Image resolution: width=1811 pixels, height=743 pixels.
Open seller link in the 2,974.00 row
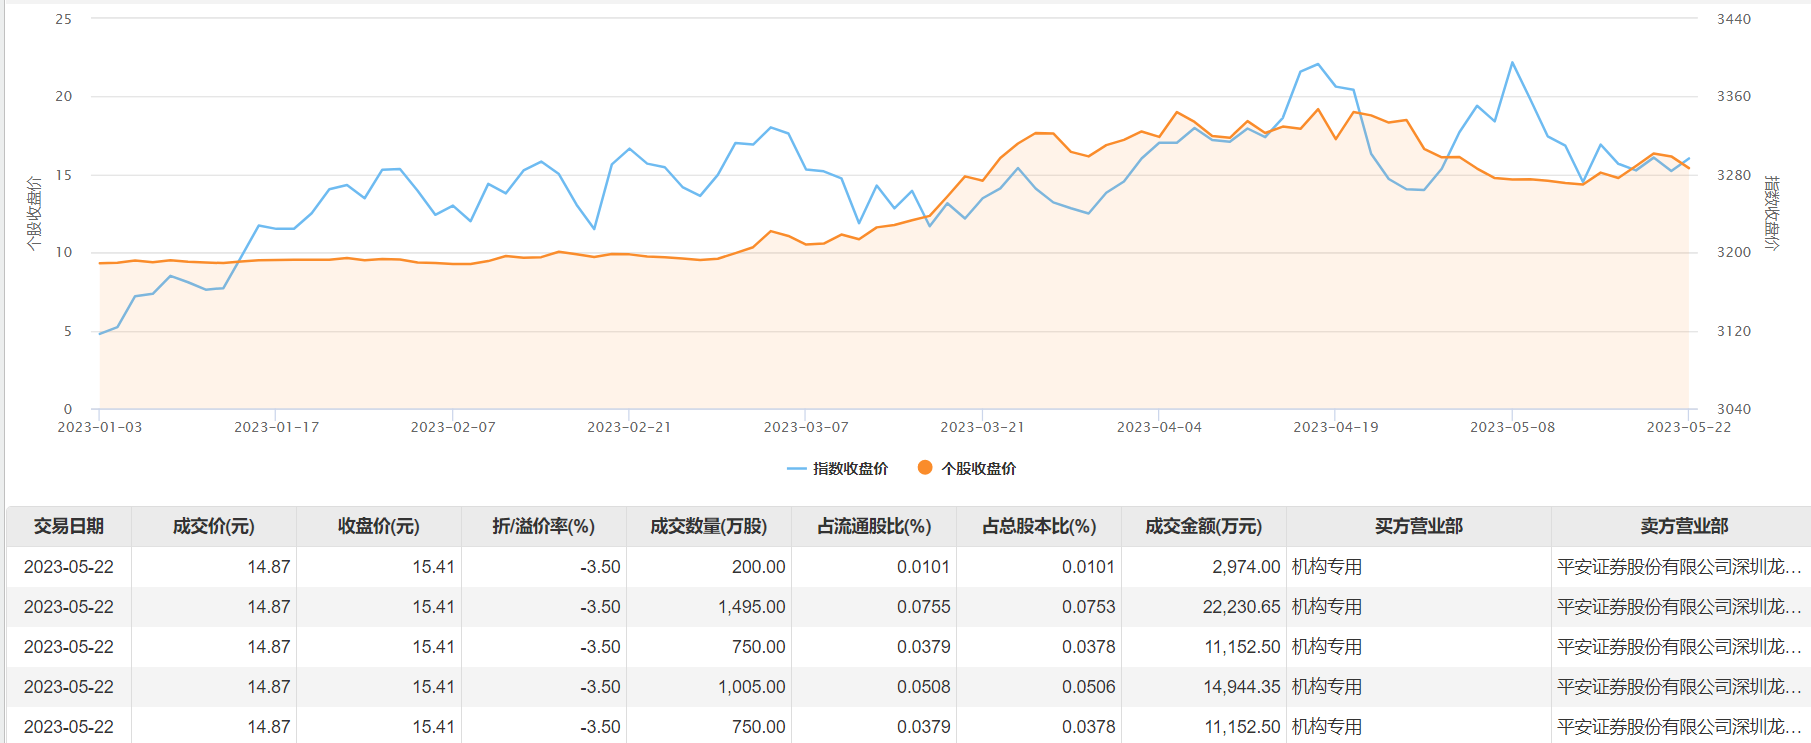(1679, 567)
